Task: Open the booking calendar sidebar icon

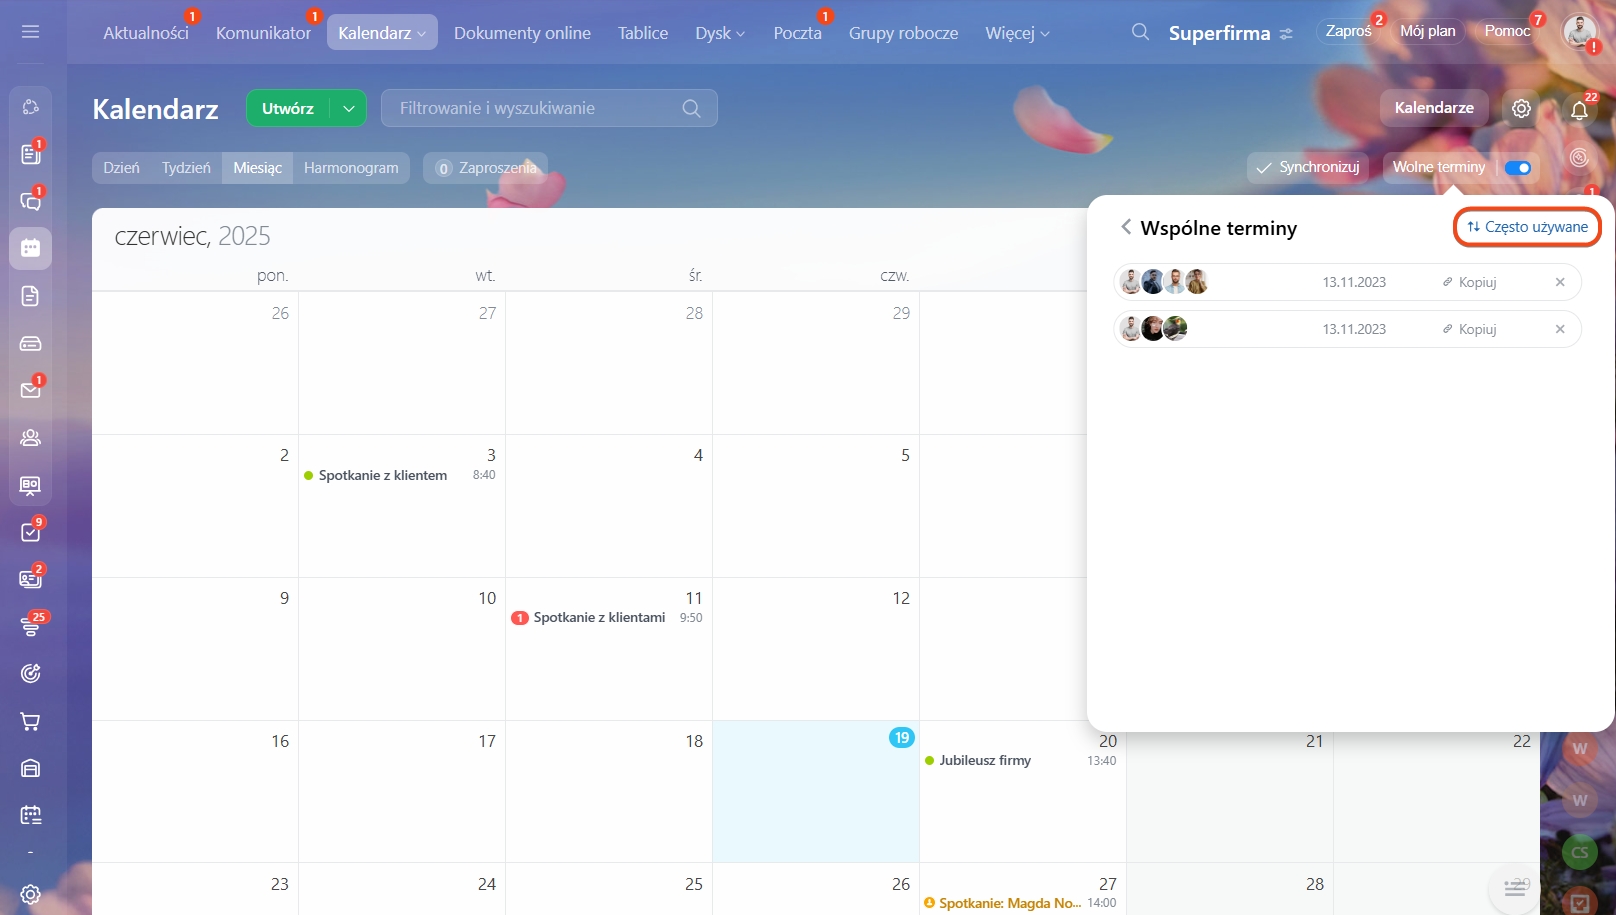Action: click(x=30, y=815)
